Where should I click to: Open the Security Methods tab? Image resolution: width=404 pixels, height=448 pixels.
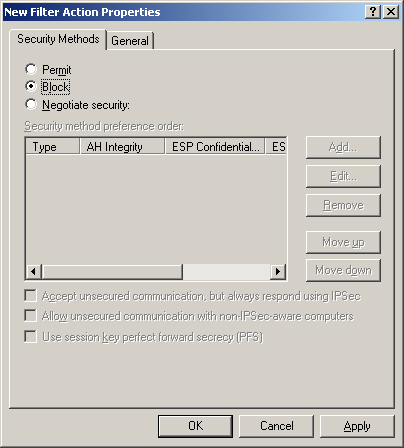pyautogui.click(x=58, y=39)
